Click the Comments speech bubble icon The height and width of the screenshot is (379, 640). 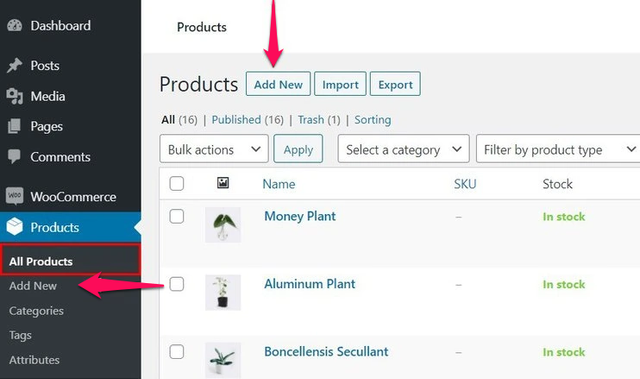click(14, 157)
